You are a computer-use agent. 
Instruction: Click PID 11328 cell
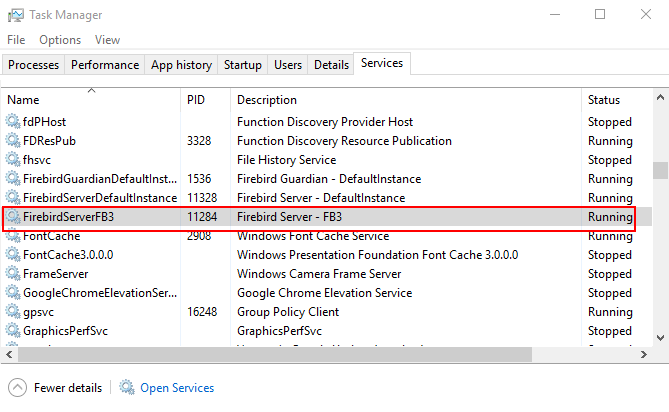coord(202,198)
